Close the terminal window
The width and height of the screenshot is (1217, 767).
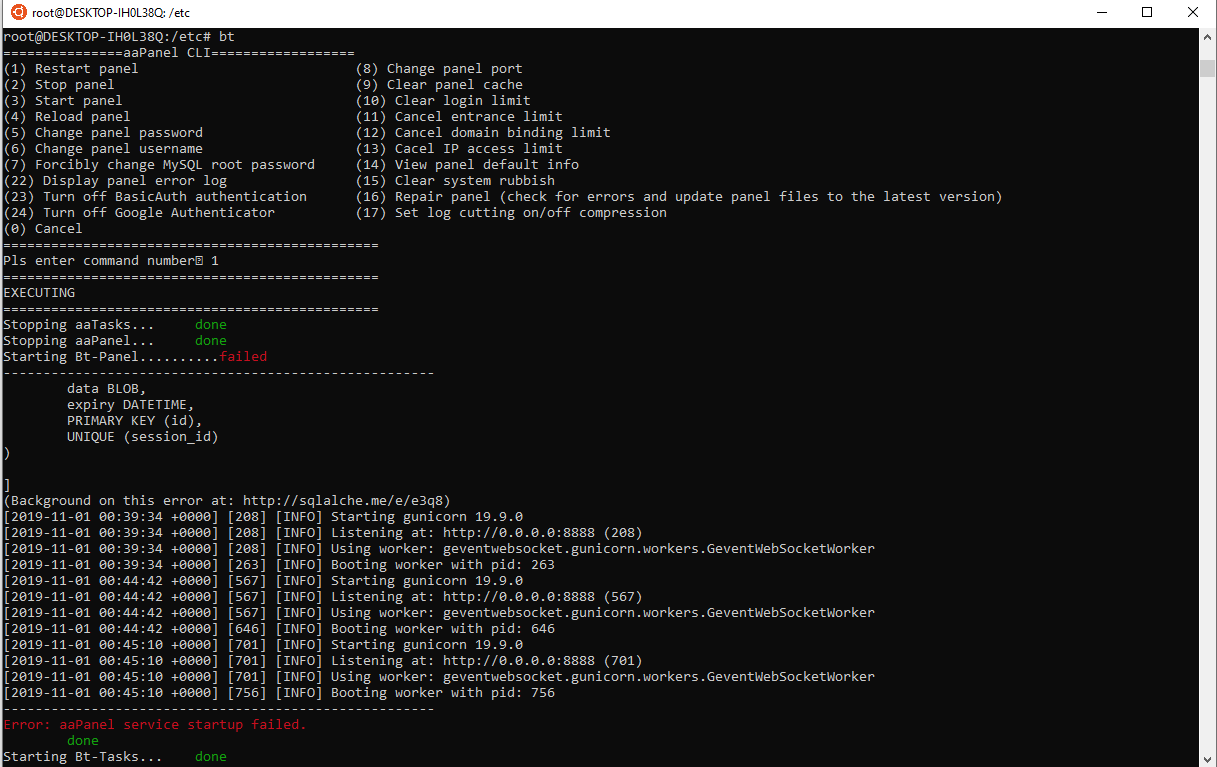point(1193,13)
